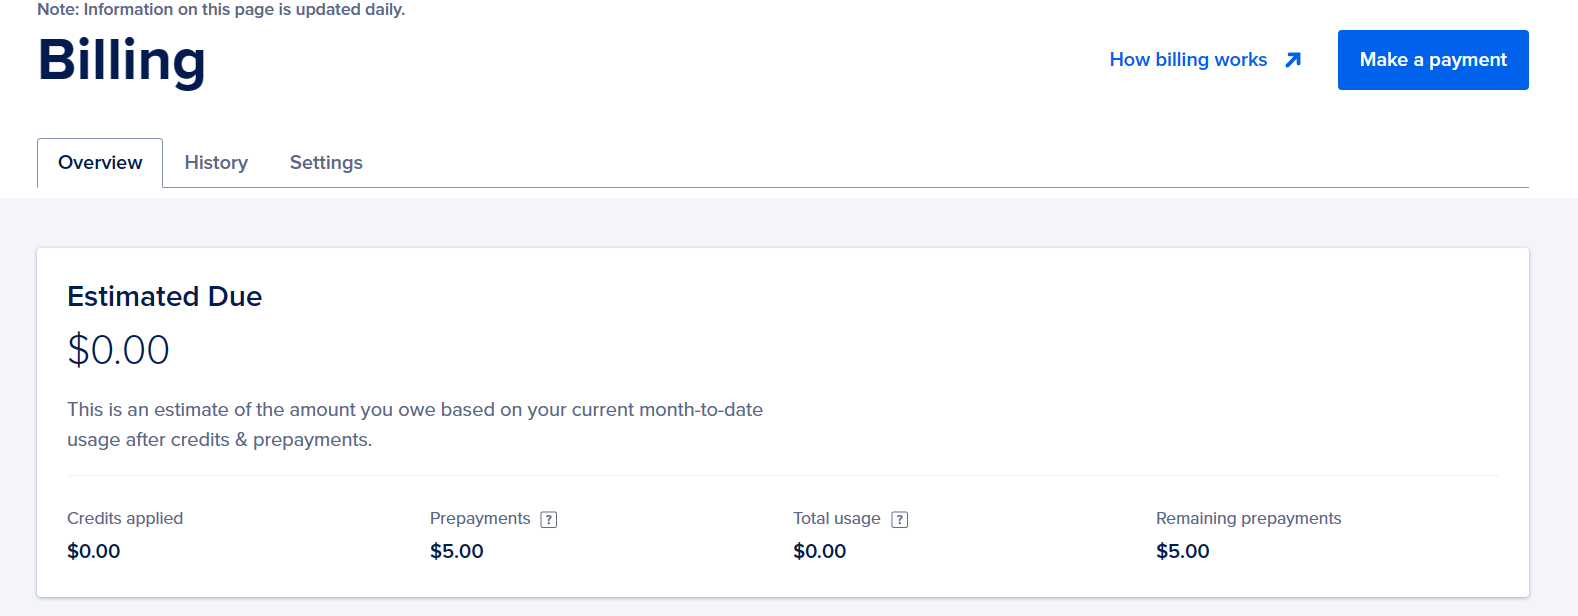
Task: Click the $5.00 Remaining prepayments value
Action: pyautogui.click(x=1183, y=551)
